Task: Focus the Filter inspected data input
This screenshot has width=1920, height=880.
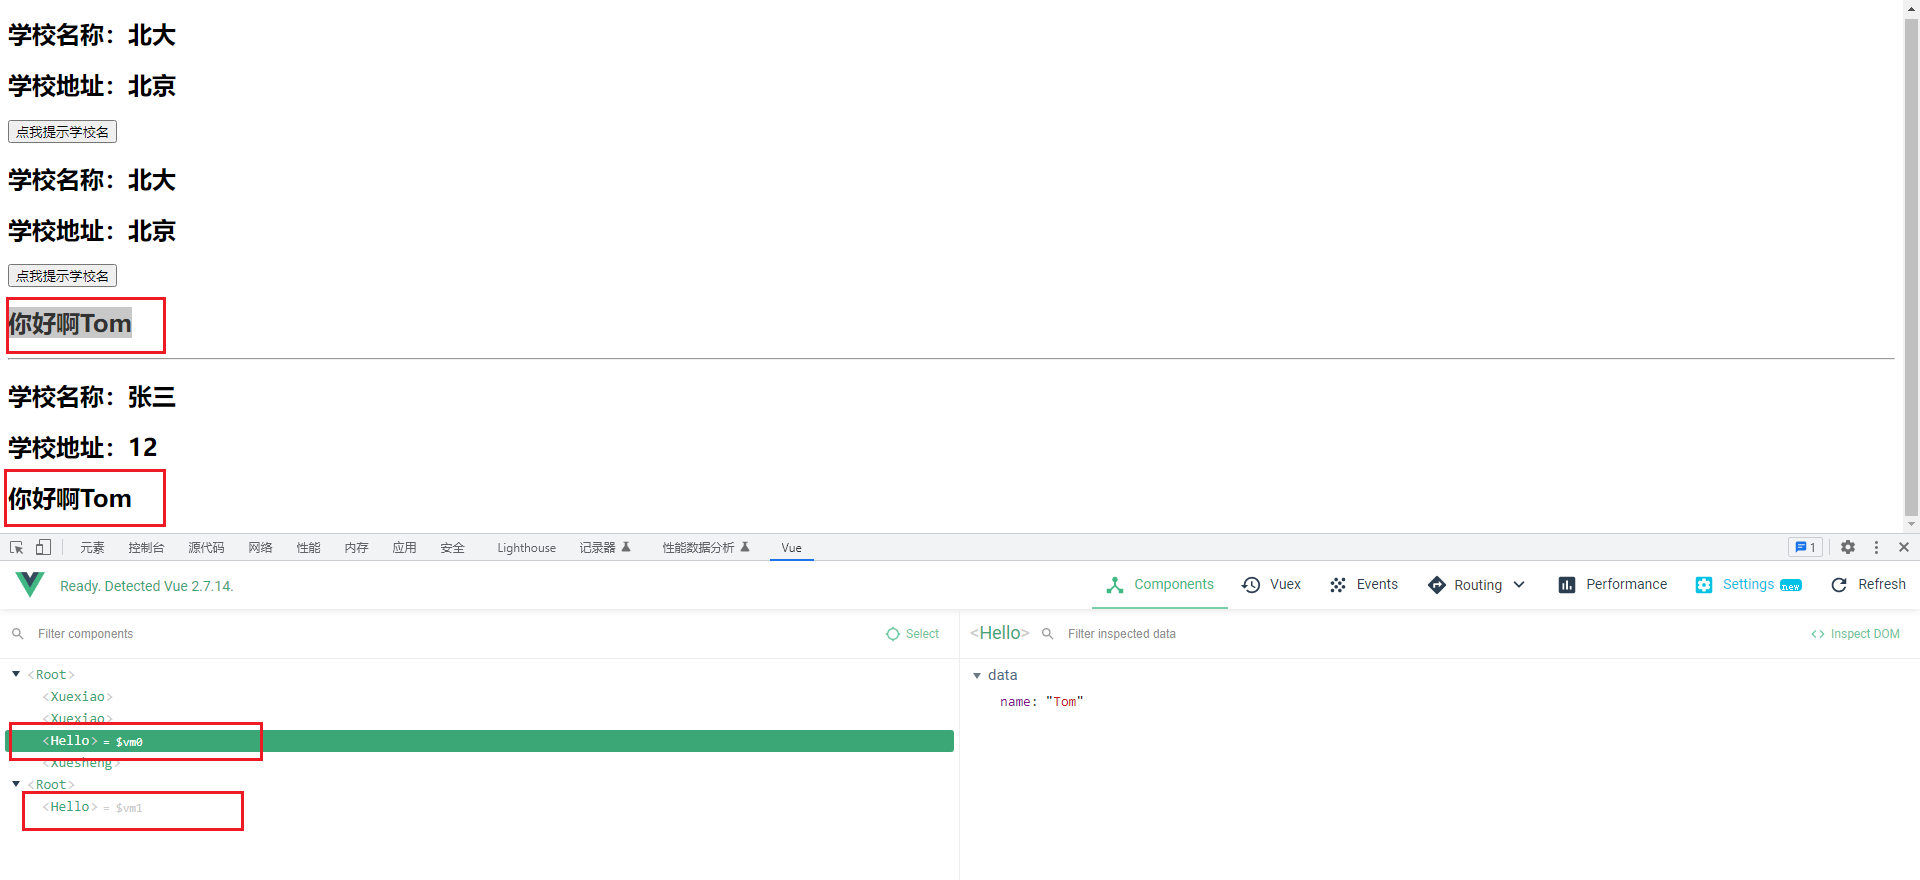Action: point(1430,634)
